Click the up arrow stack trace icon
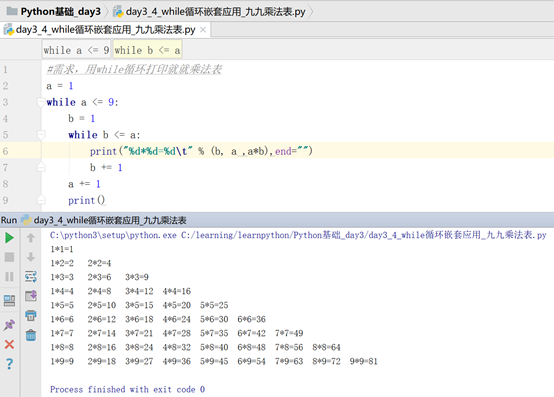 31,238
